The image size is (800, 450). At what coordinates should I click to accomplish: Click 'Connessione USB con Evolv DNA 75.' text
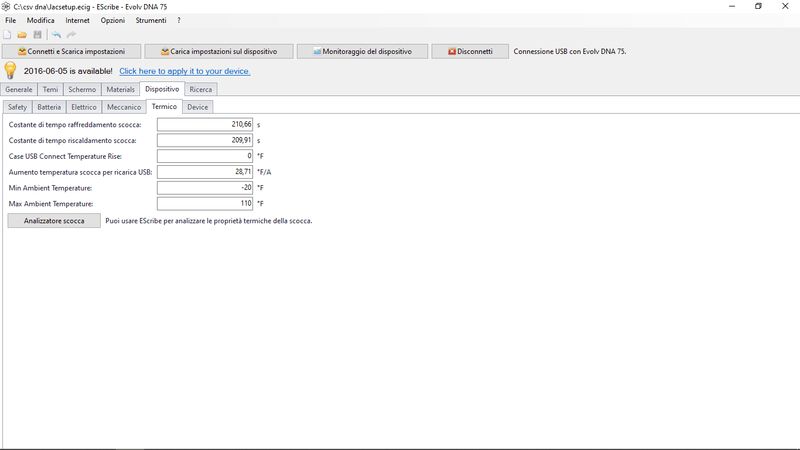(x=570, y=52)
